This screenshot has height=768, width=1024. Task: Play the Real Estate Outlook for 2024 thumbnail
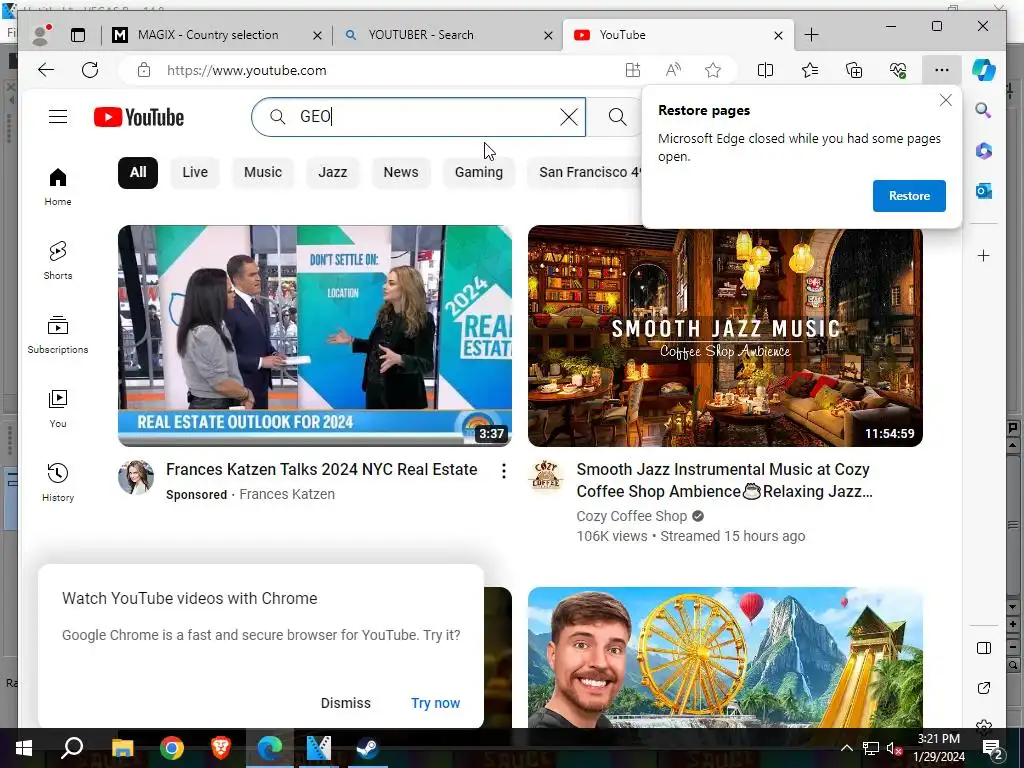(x=315, y=336)
